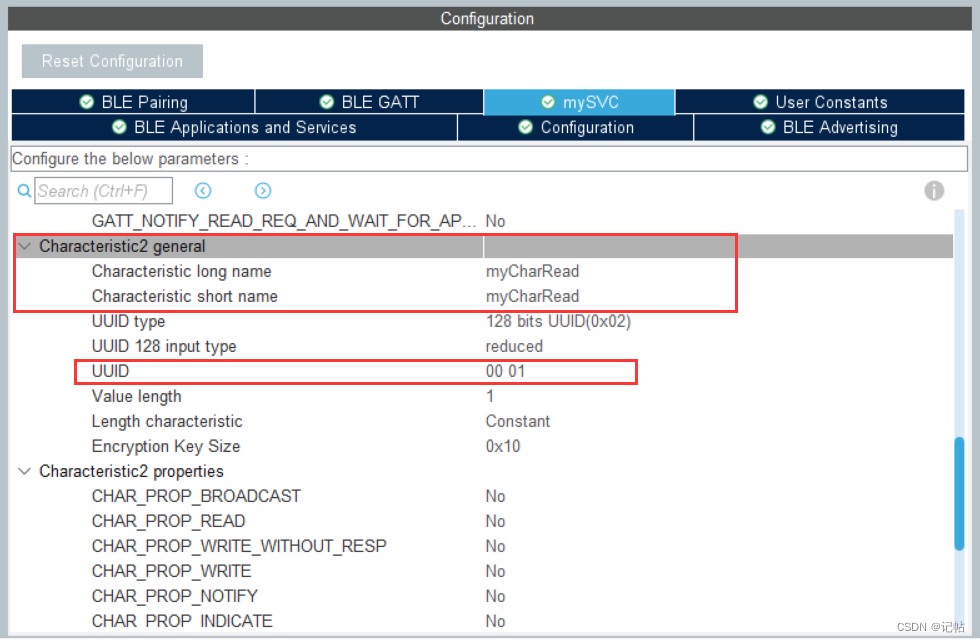The width and height of the screenshot is (980, 642).
Task: Change GATT_NOTIFY_READ_REQ_AND_WAIT_FOR_AP value No
Action: coord(496,221)
